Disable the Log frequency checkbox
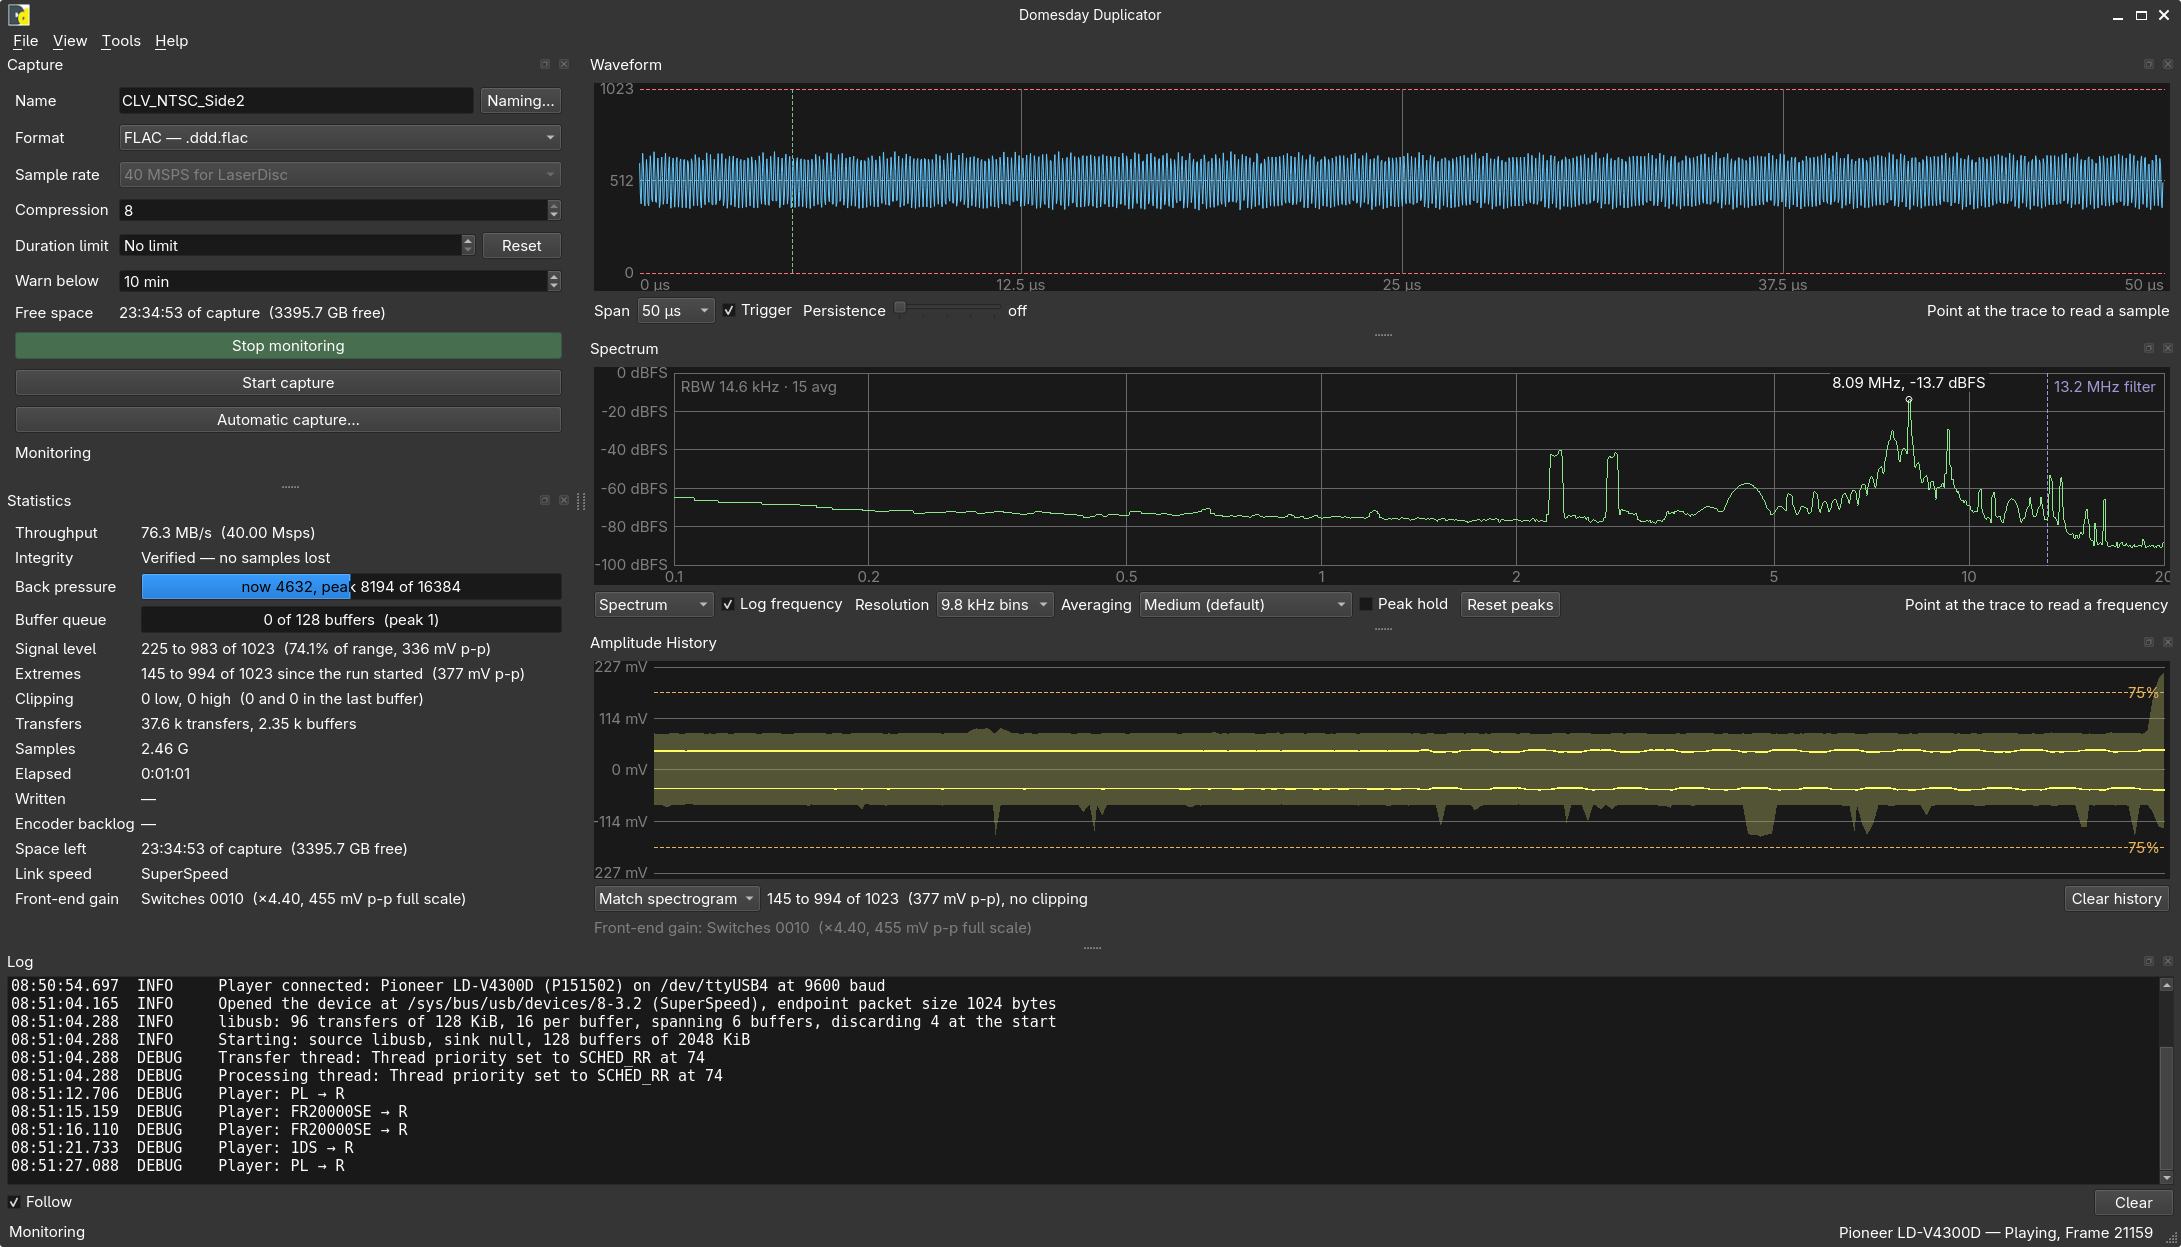 (728, 605)
